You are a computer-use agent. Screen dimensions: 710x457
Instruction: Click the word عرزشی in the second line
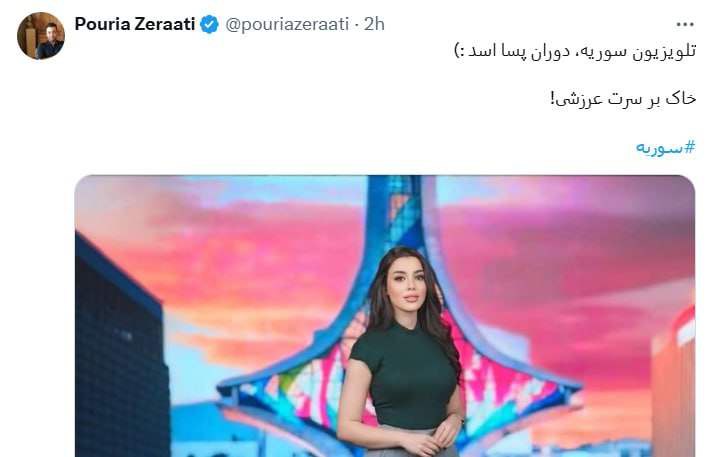pyautogui.click(x=576, y=99)
